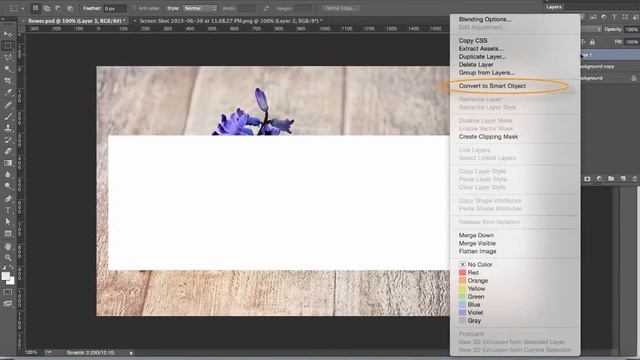The height and width of the screenshot is (360, 640).
Task: Select the Dodge tool
Action: pos(8,186)
